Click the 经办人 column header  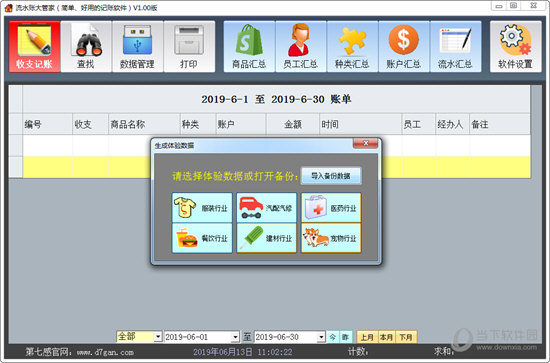(x=452, y=124)
